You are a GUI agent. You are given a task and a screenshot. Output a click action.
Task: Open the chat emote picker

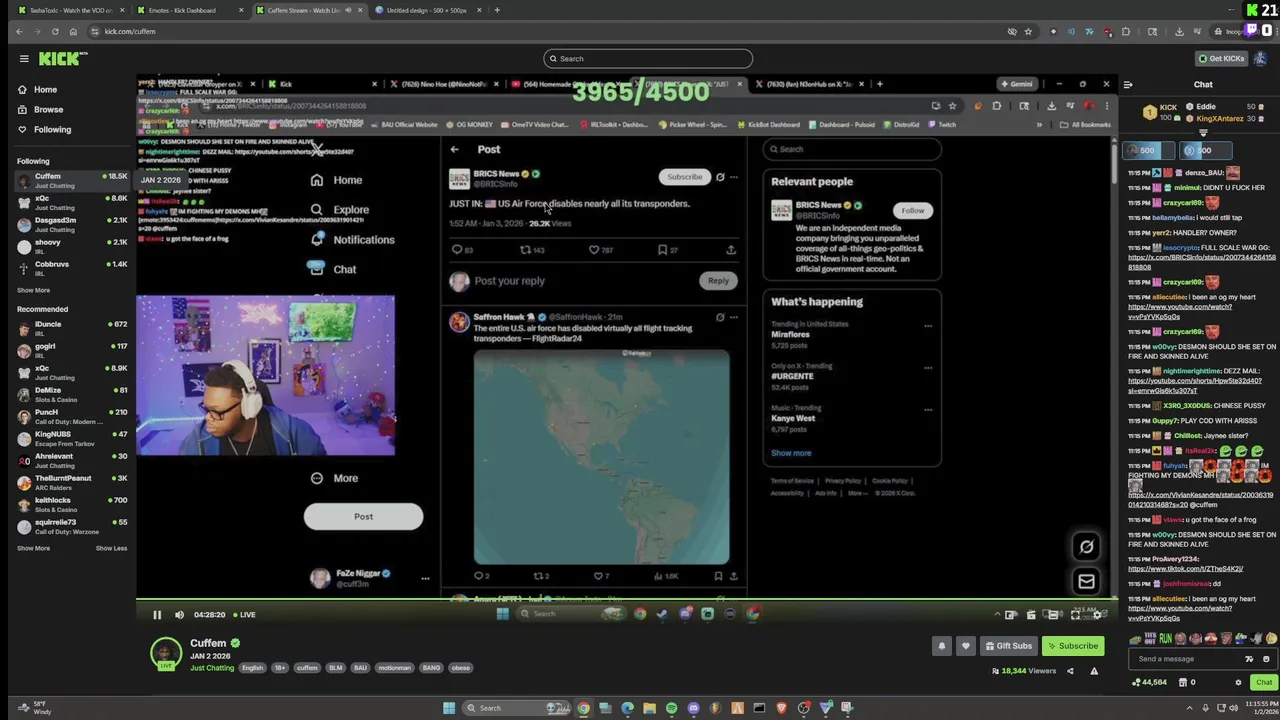point(1266,659)
